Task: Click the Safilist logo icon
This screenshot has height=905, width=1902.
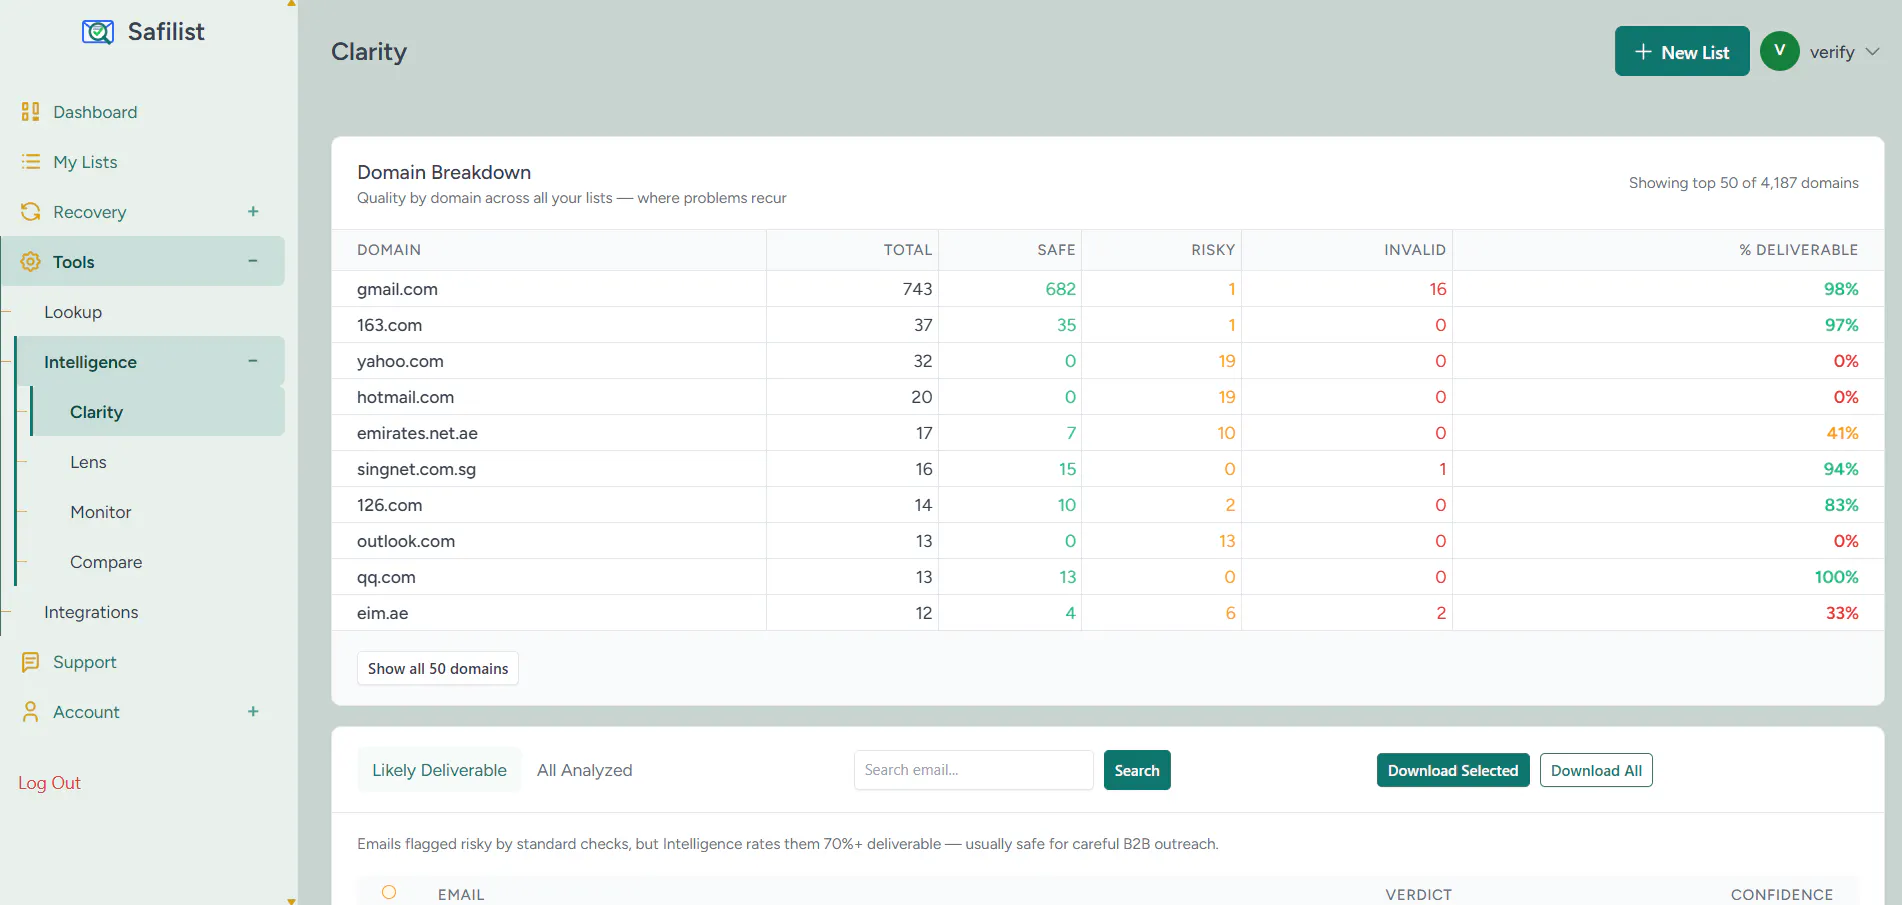Action: (x=98, y=32)
